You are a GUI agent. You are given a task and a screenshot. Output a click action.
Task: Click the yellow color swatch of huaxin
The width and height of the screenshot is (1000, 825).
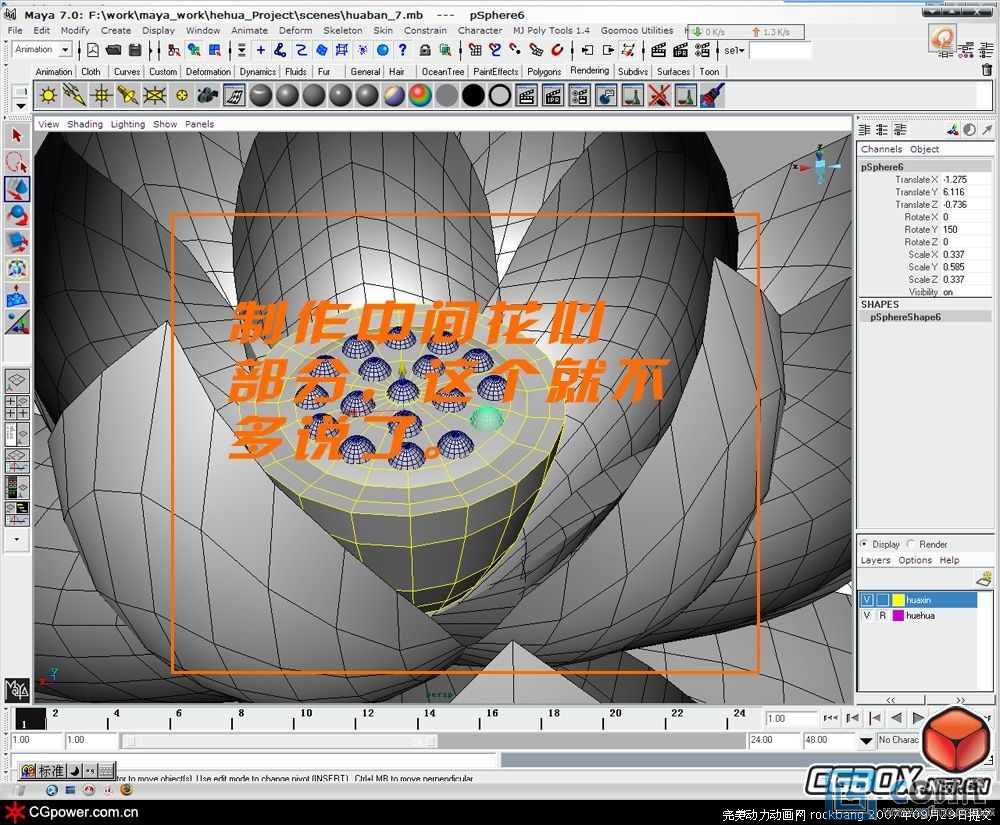[898, 600]
